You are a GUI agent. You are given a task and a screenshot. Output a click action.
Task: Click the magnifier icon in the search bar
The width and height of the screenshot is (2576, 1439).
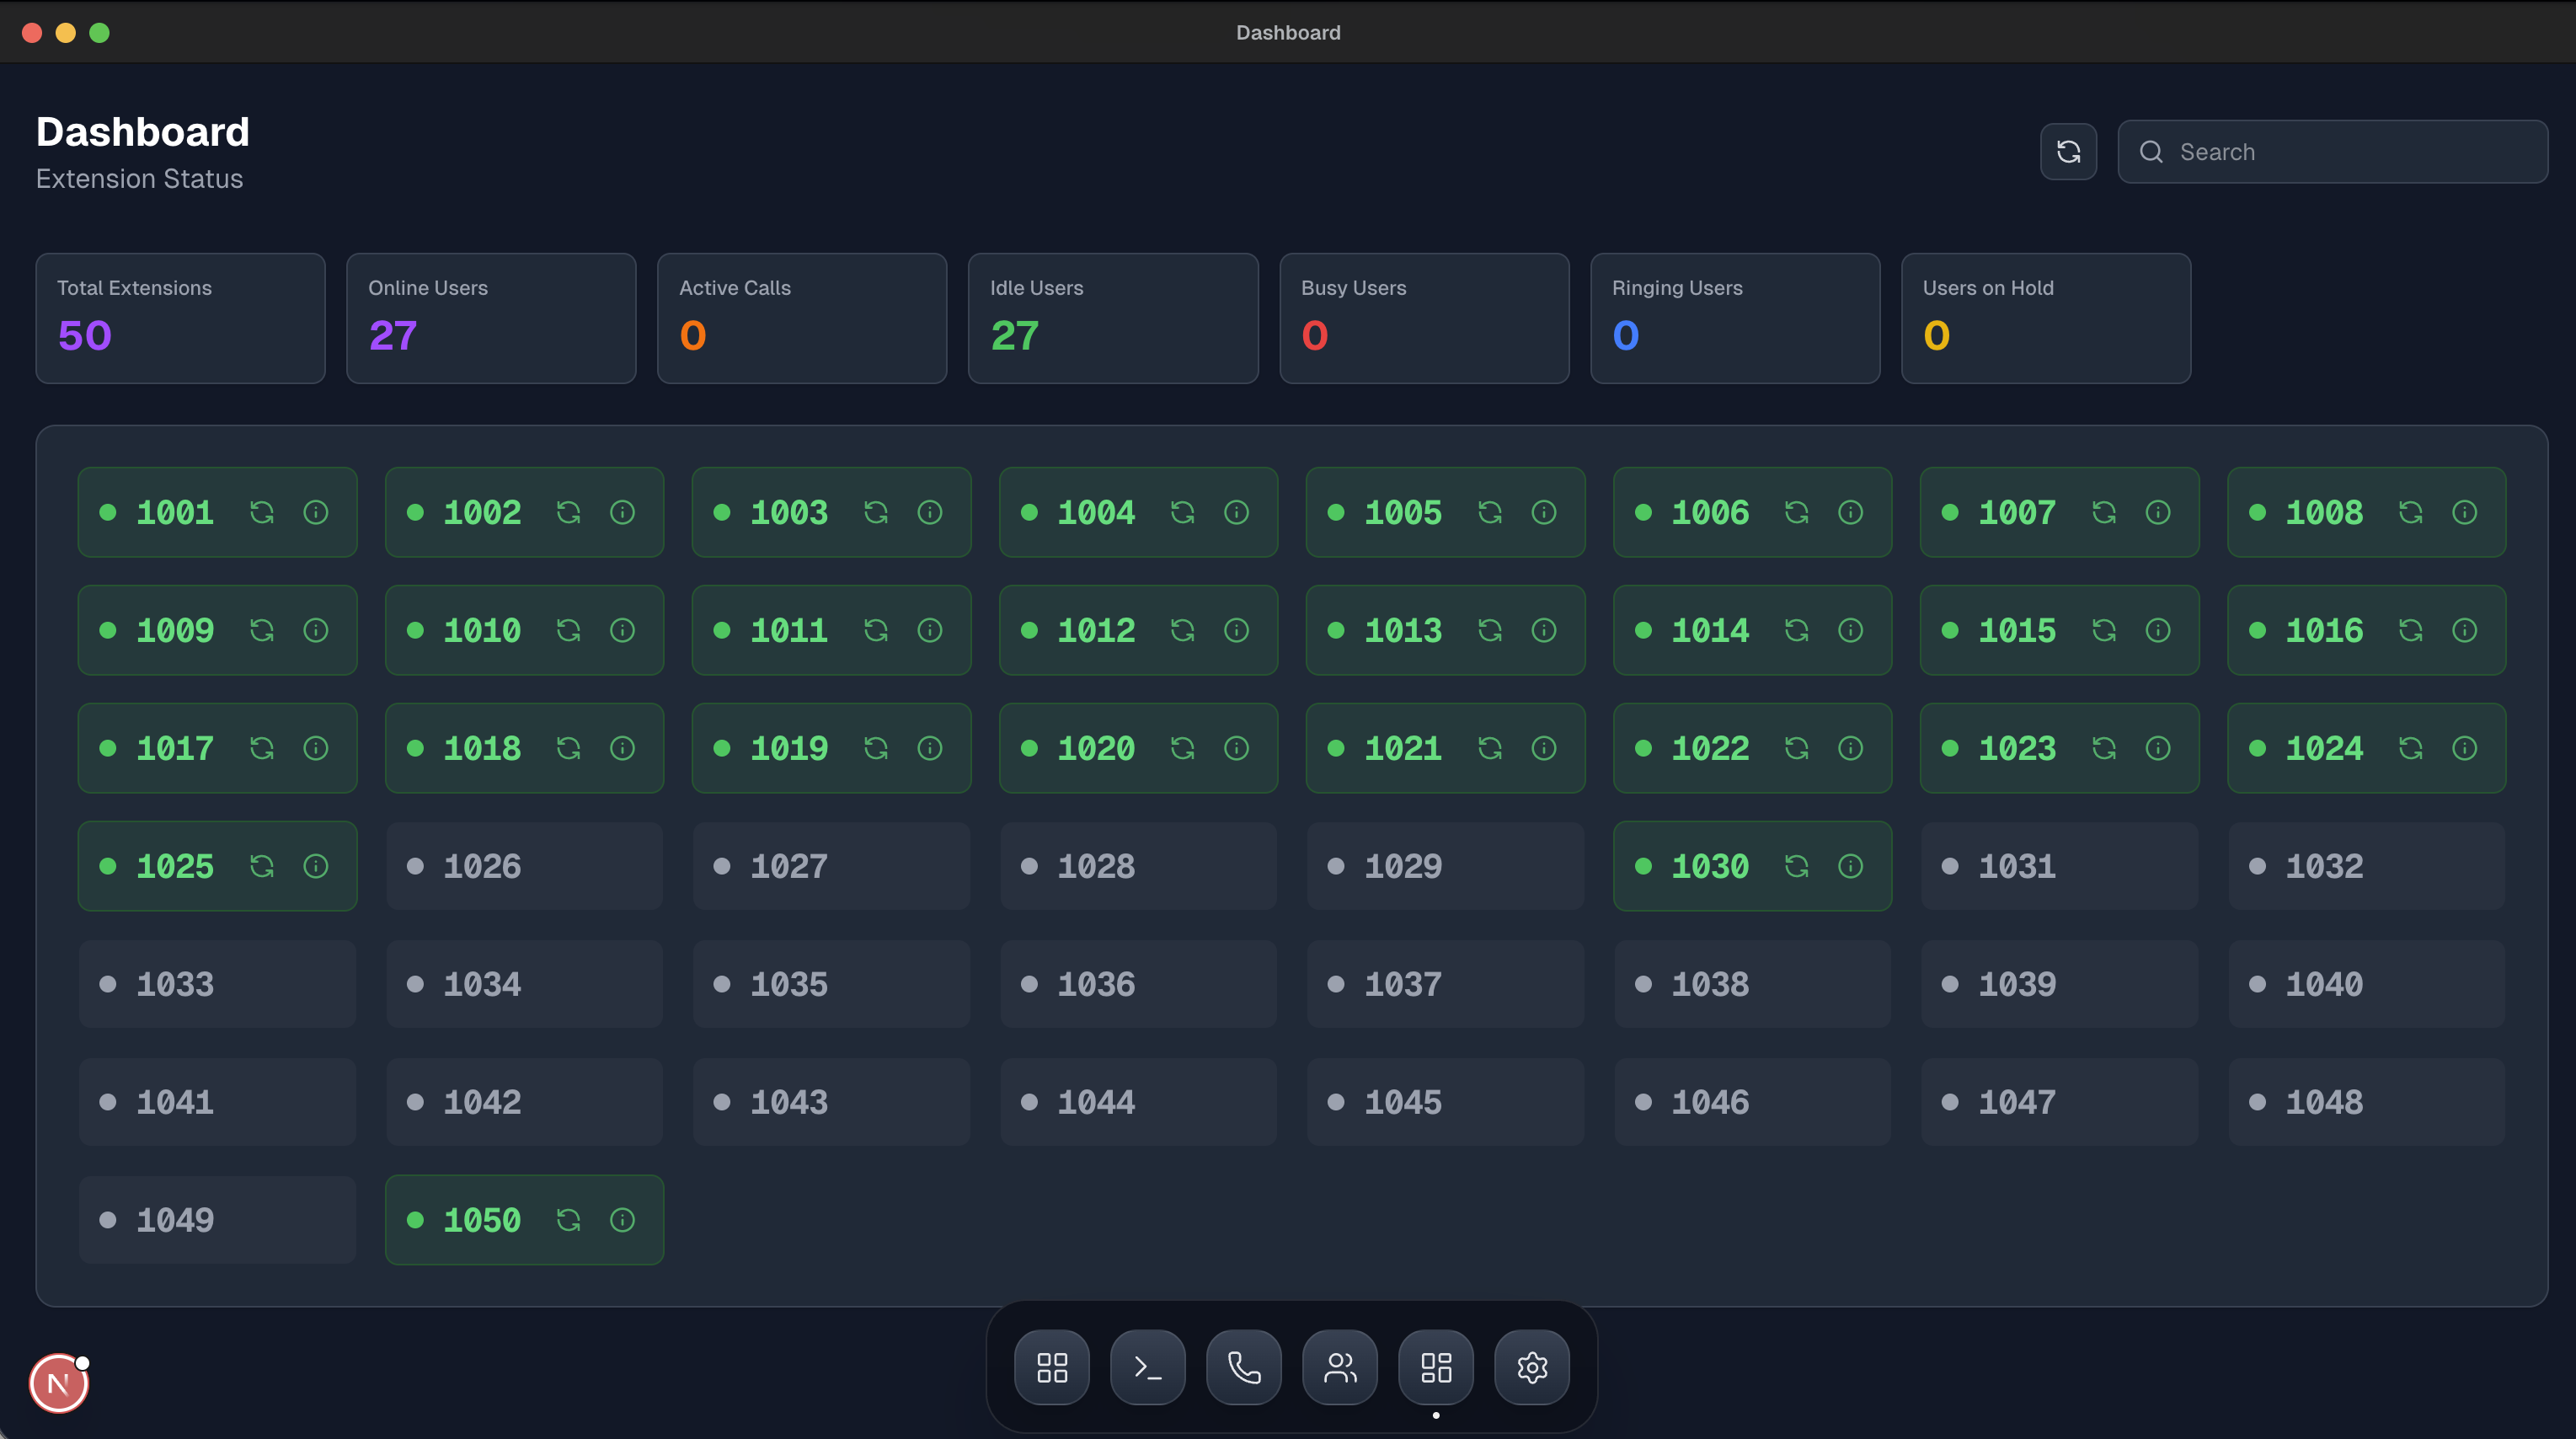pyautogui.click(x=2151, y=151)
